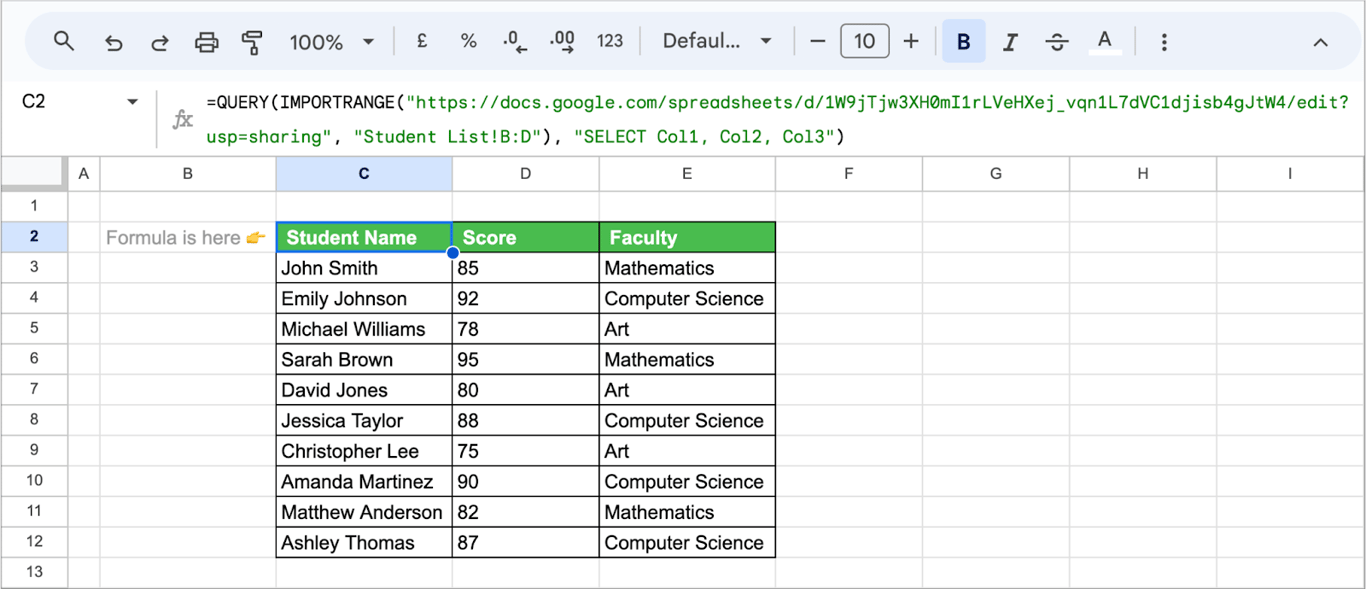
Task: Open the Default font dropdown
Action: click(717, 41)
